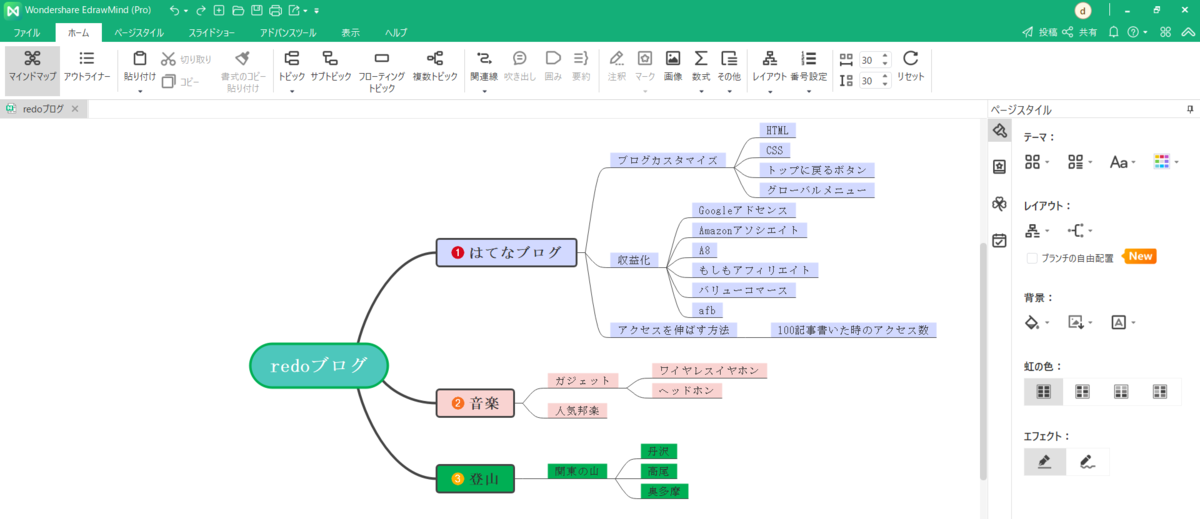Increase horizontal spacing stepper value

[886, 56]
